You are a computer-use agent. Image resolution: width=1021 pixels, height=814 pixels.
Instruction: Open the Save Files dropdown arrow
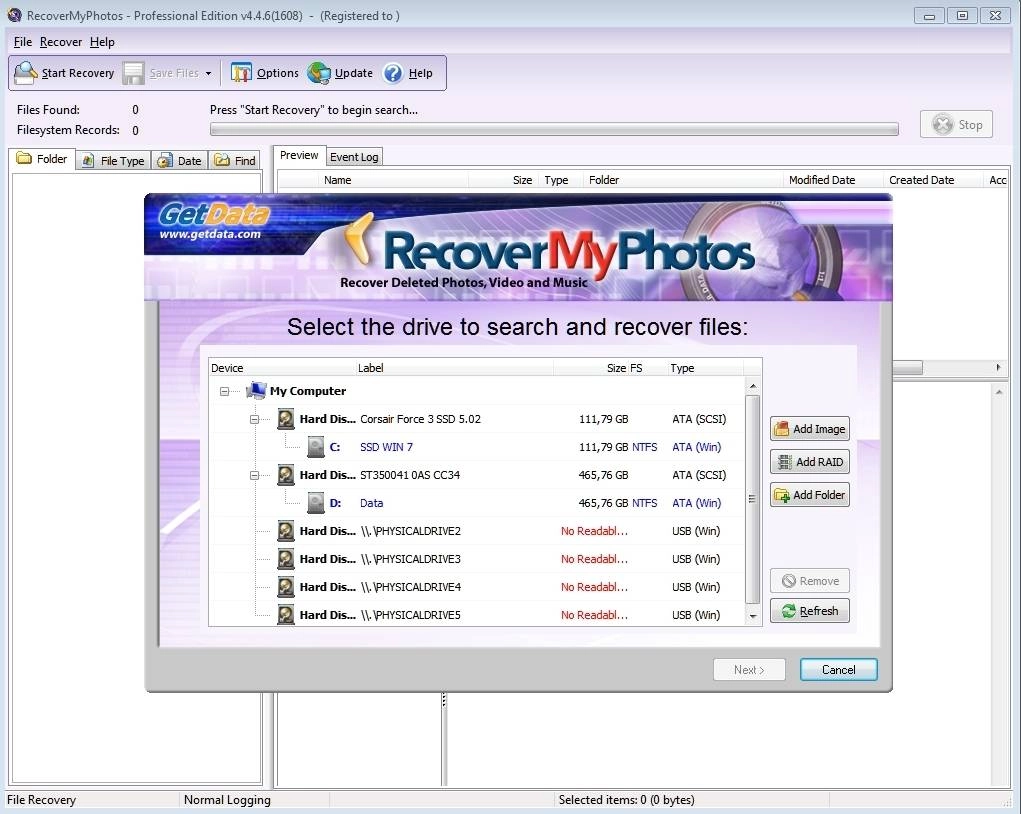(208, 74)
